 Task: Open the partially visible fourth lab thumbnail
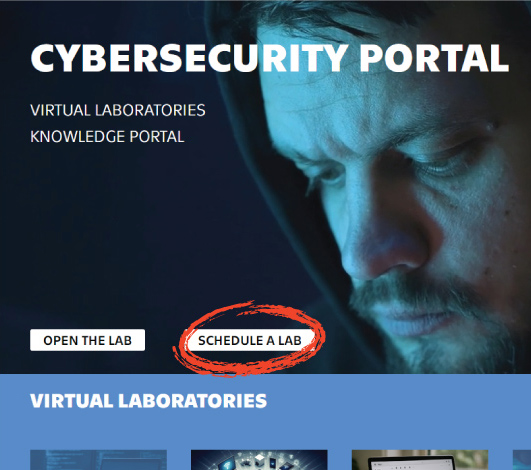[x=522, y=460]
